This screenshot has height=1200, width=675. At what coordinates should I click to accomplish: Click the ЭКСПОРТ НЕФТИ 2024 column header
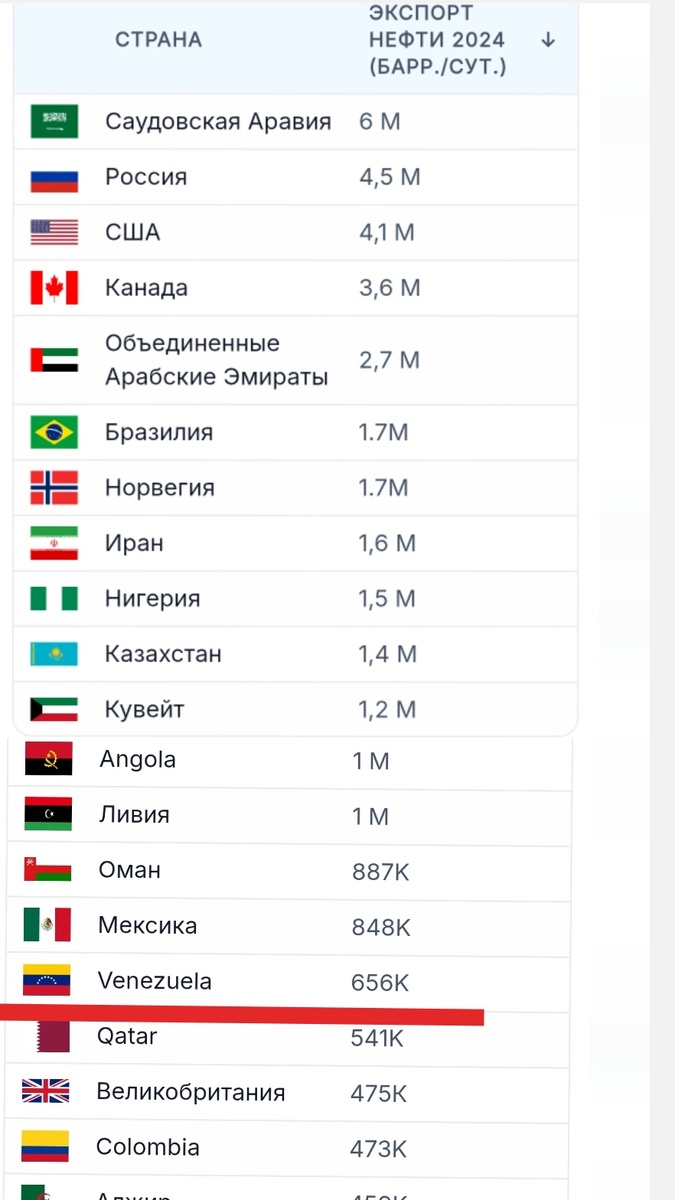(437, 40)
